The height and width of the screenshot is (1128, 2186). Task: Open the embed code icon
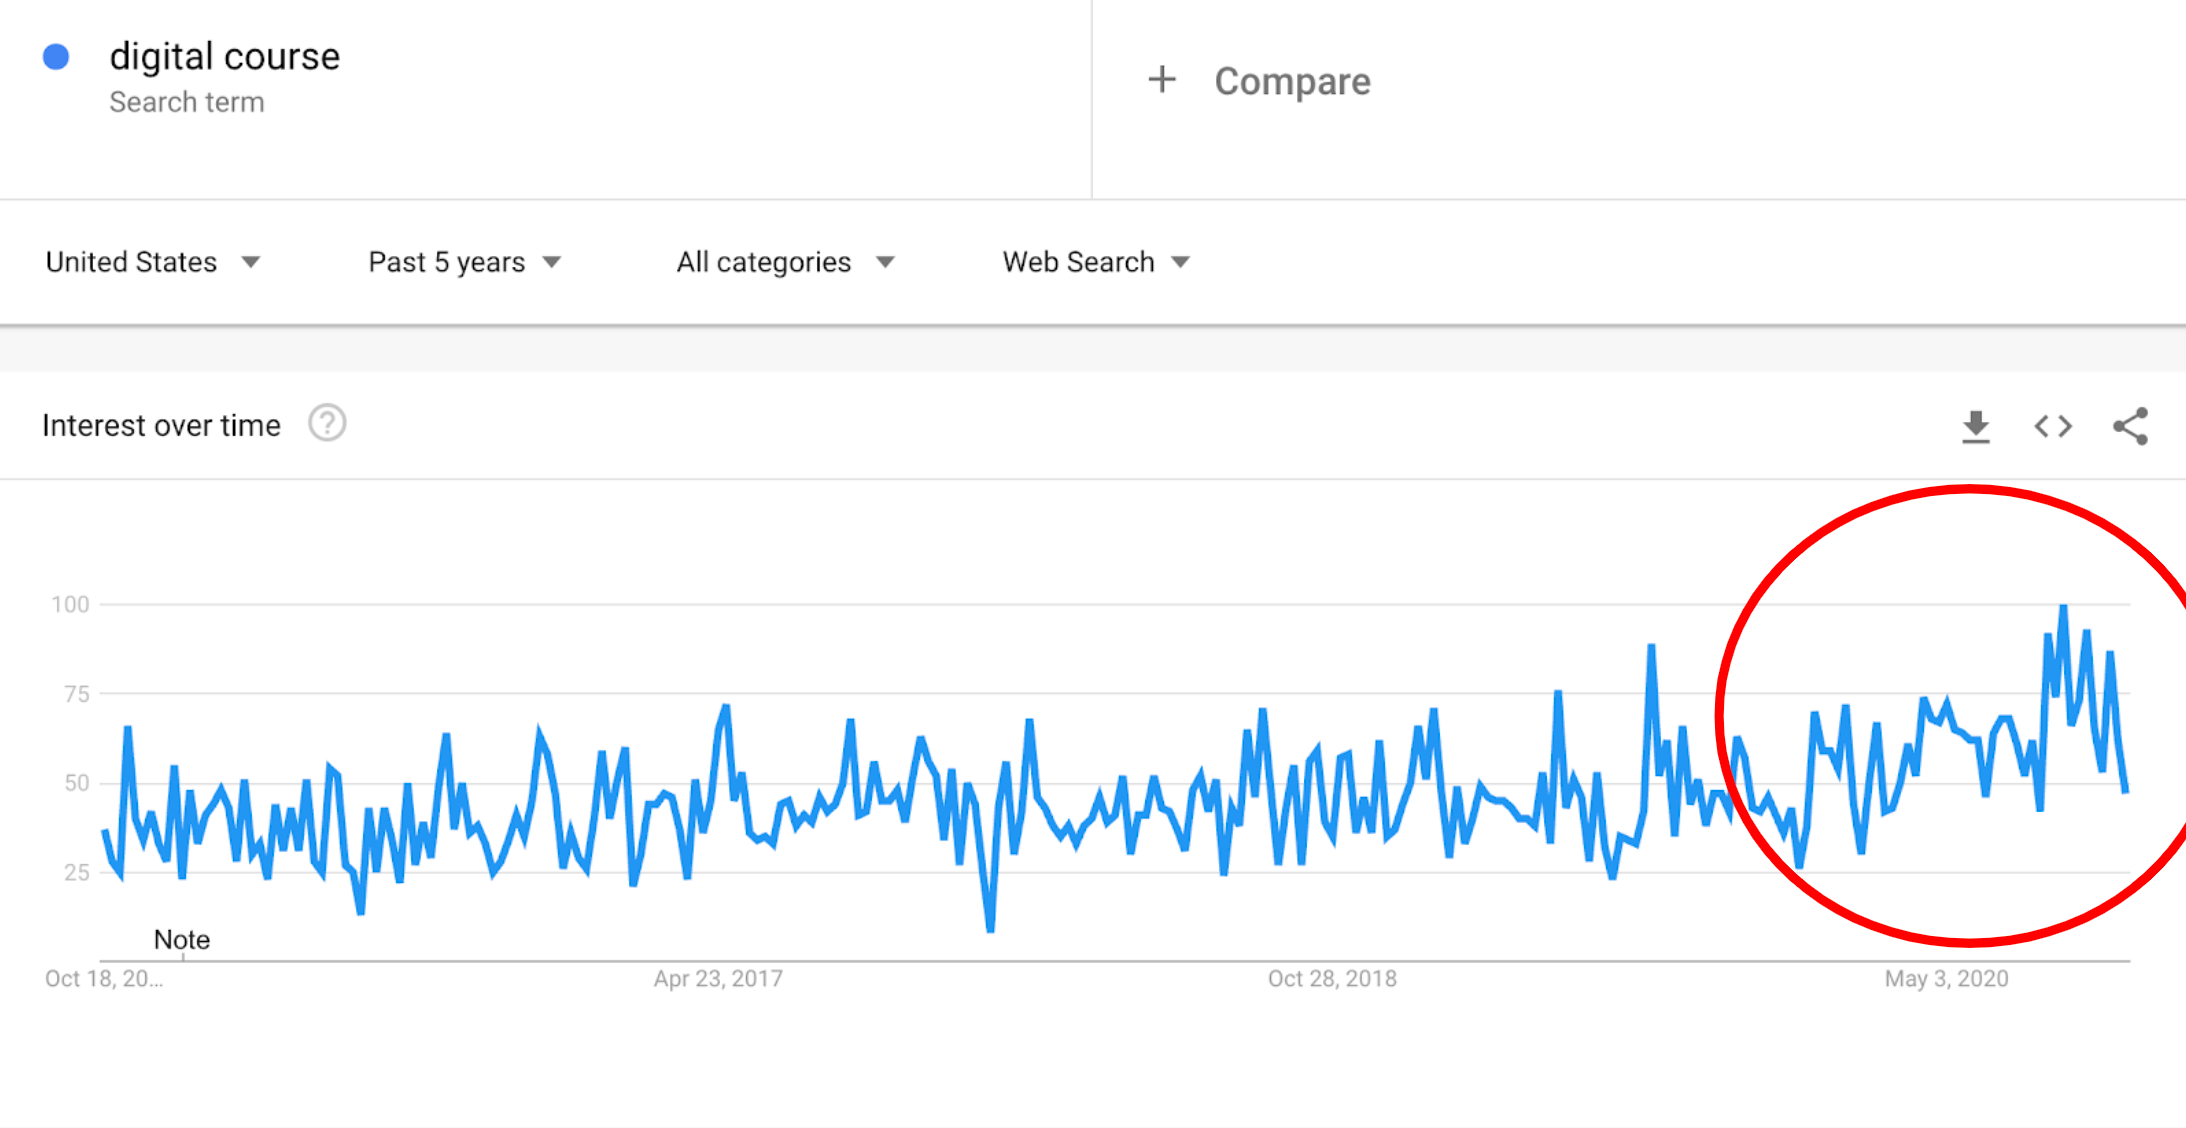coord(2053,426)
